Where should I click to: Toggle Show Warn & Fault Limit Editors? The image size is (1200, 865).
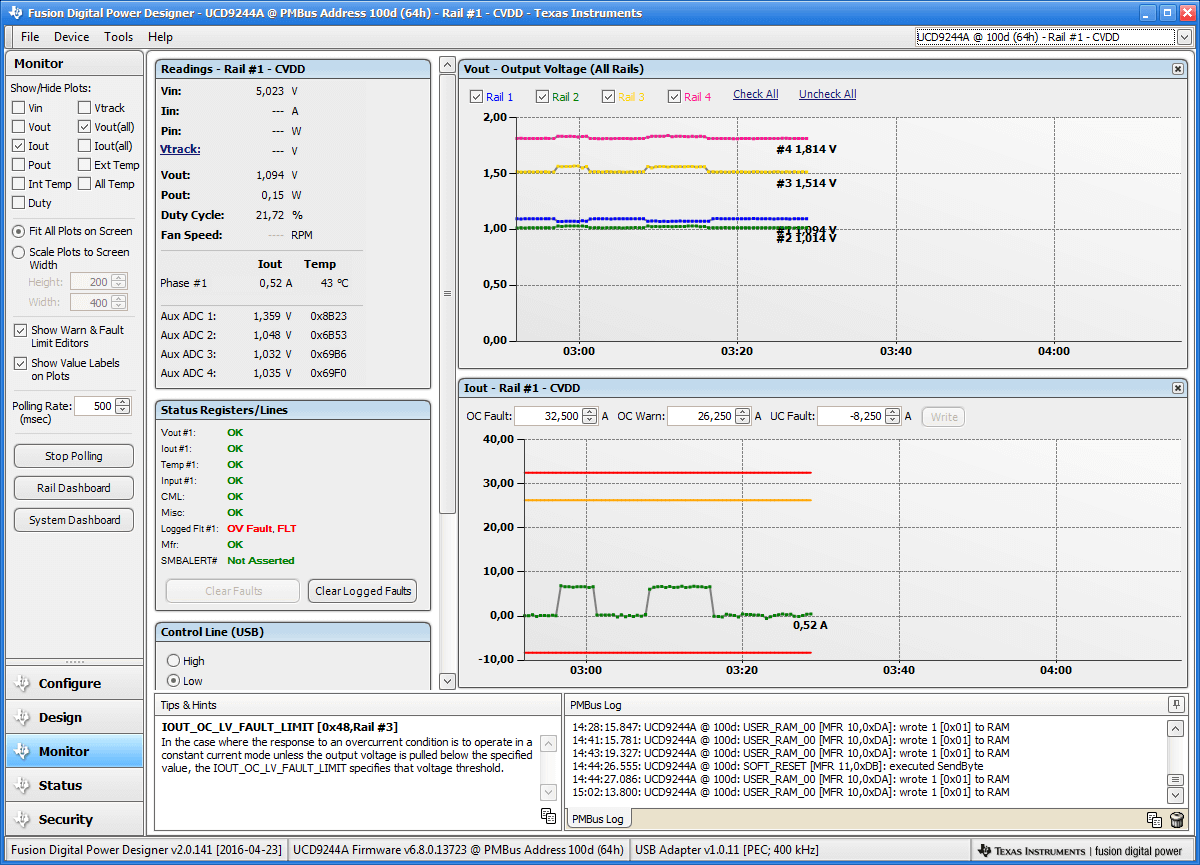20,330
